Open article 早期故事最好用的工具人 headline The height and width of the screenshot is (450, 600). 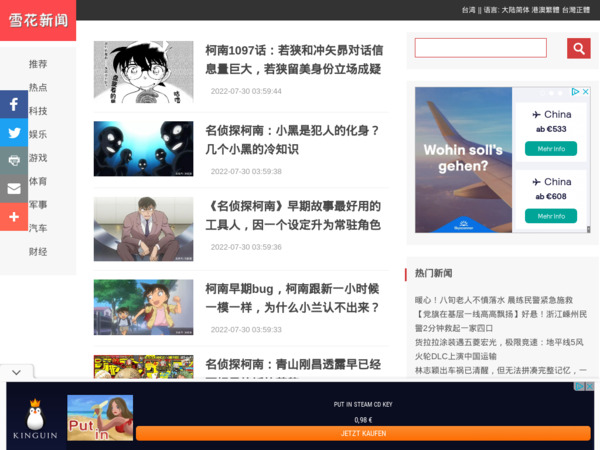pos(293,215)
